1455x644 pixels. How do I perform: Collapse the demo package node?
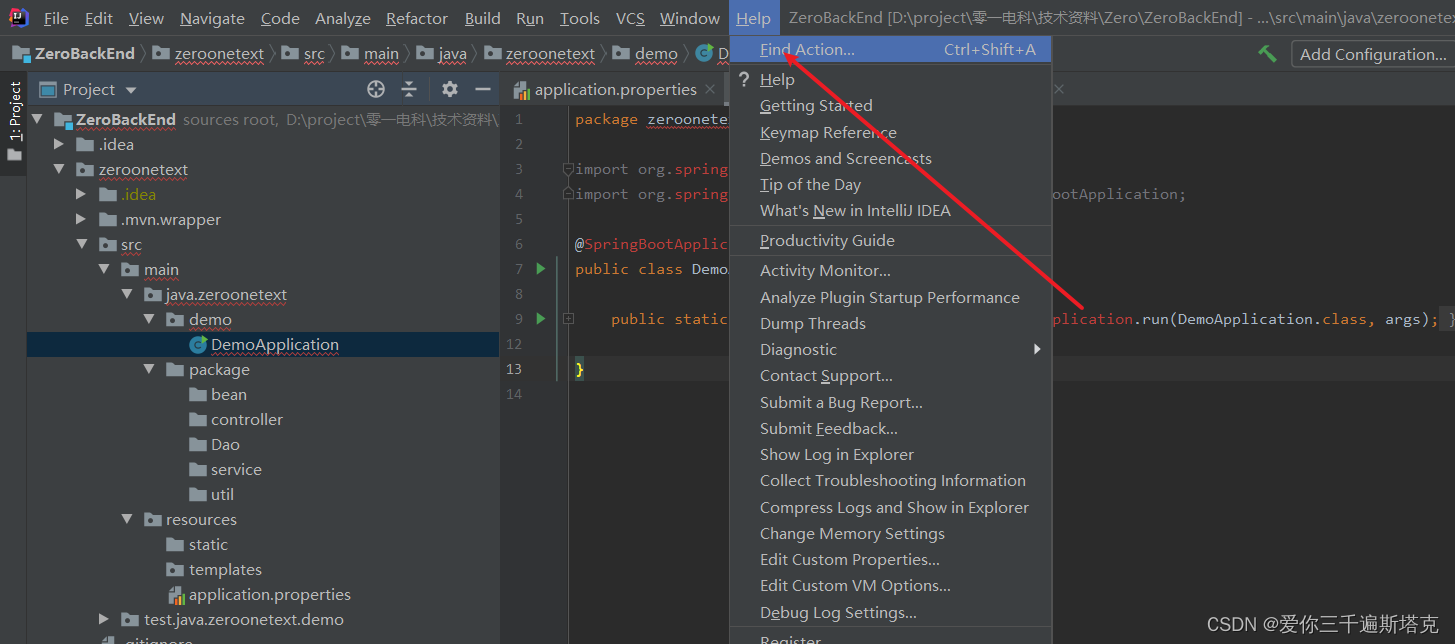coord(149,319)
